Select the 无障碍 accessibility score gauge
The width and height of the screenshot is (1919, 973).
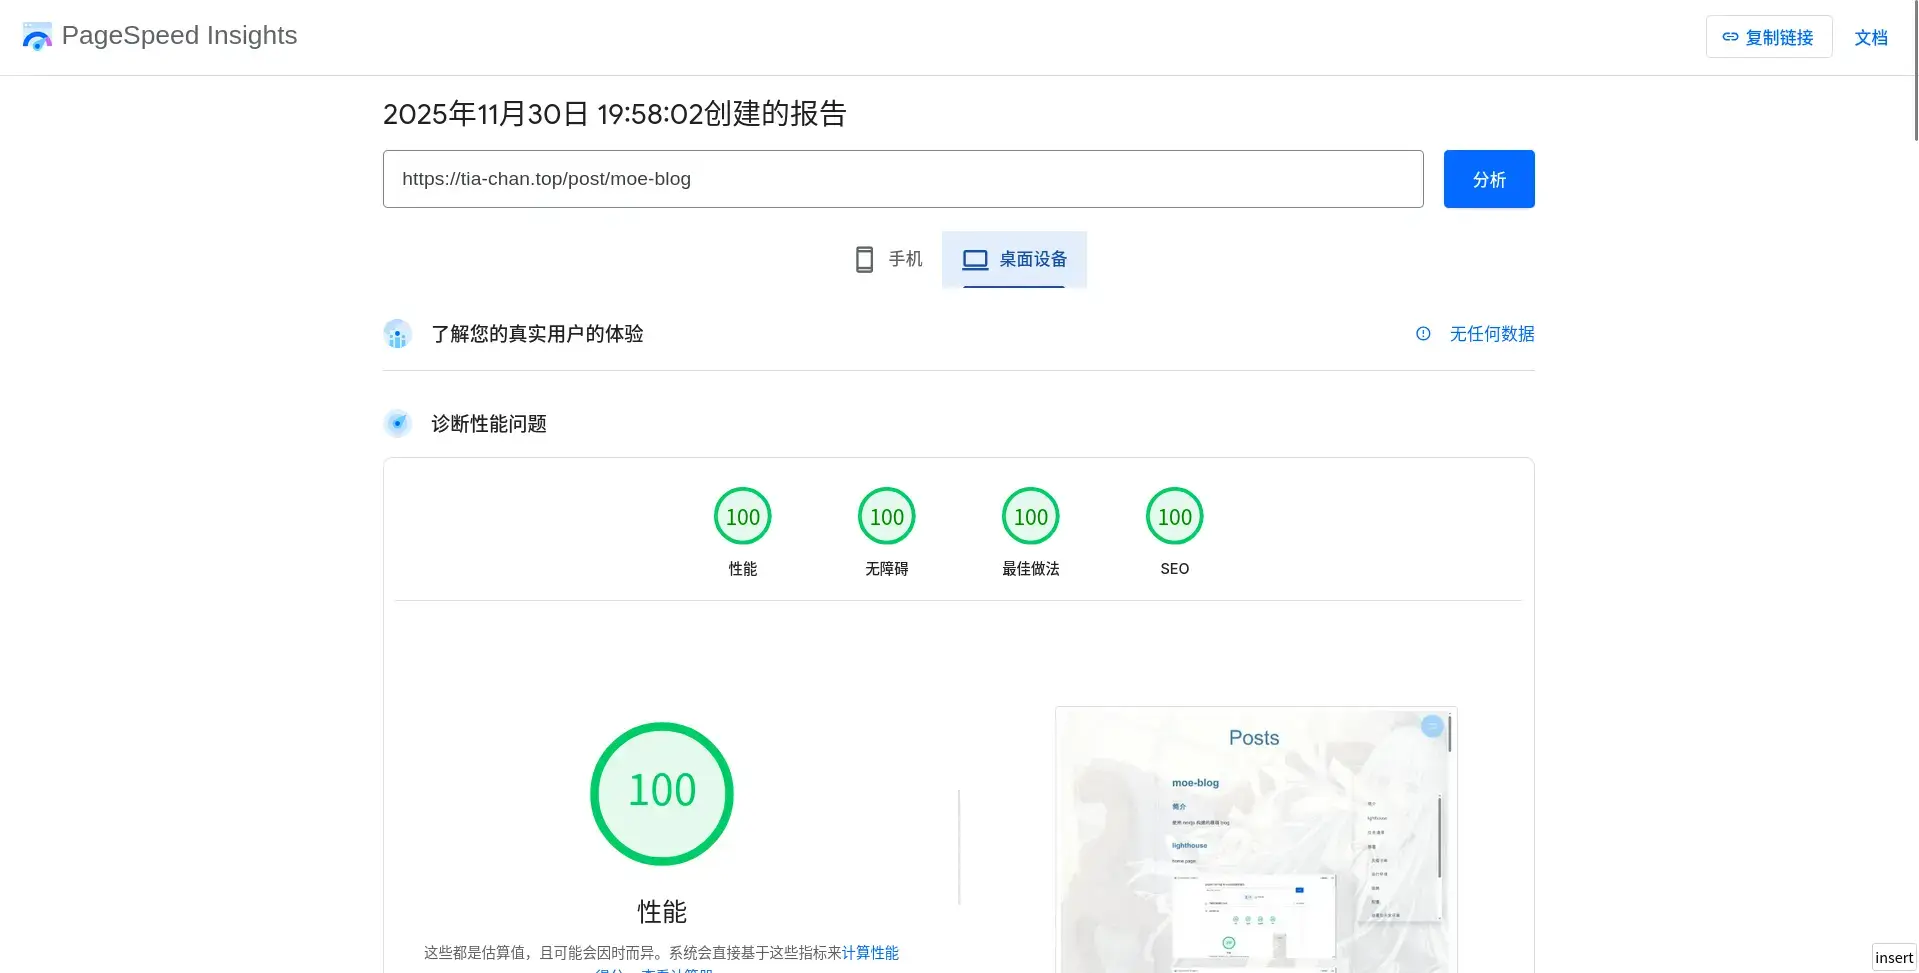click(x=886, y=517)
